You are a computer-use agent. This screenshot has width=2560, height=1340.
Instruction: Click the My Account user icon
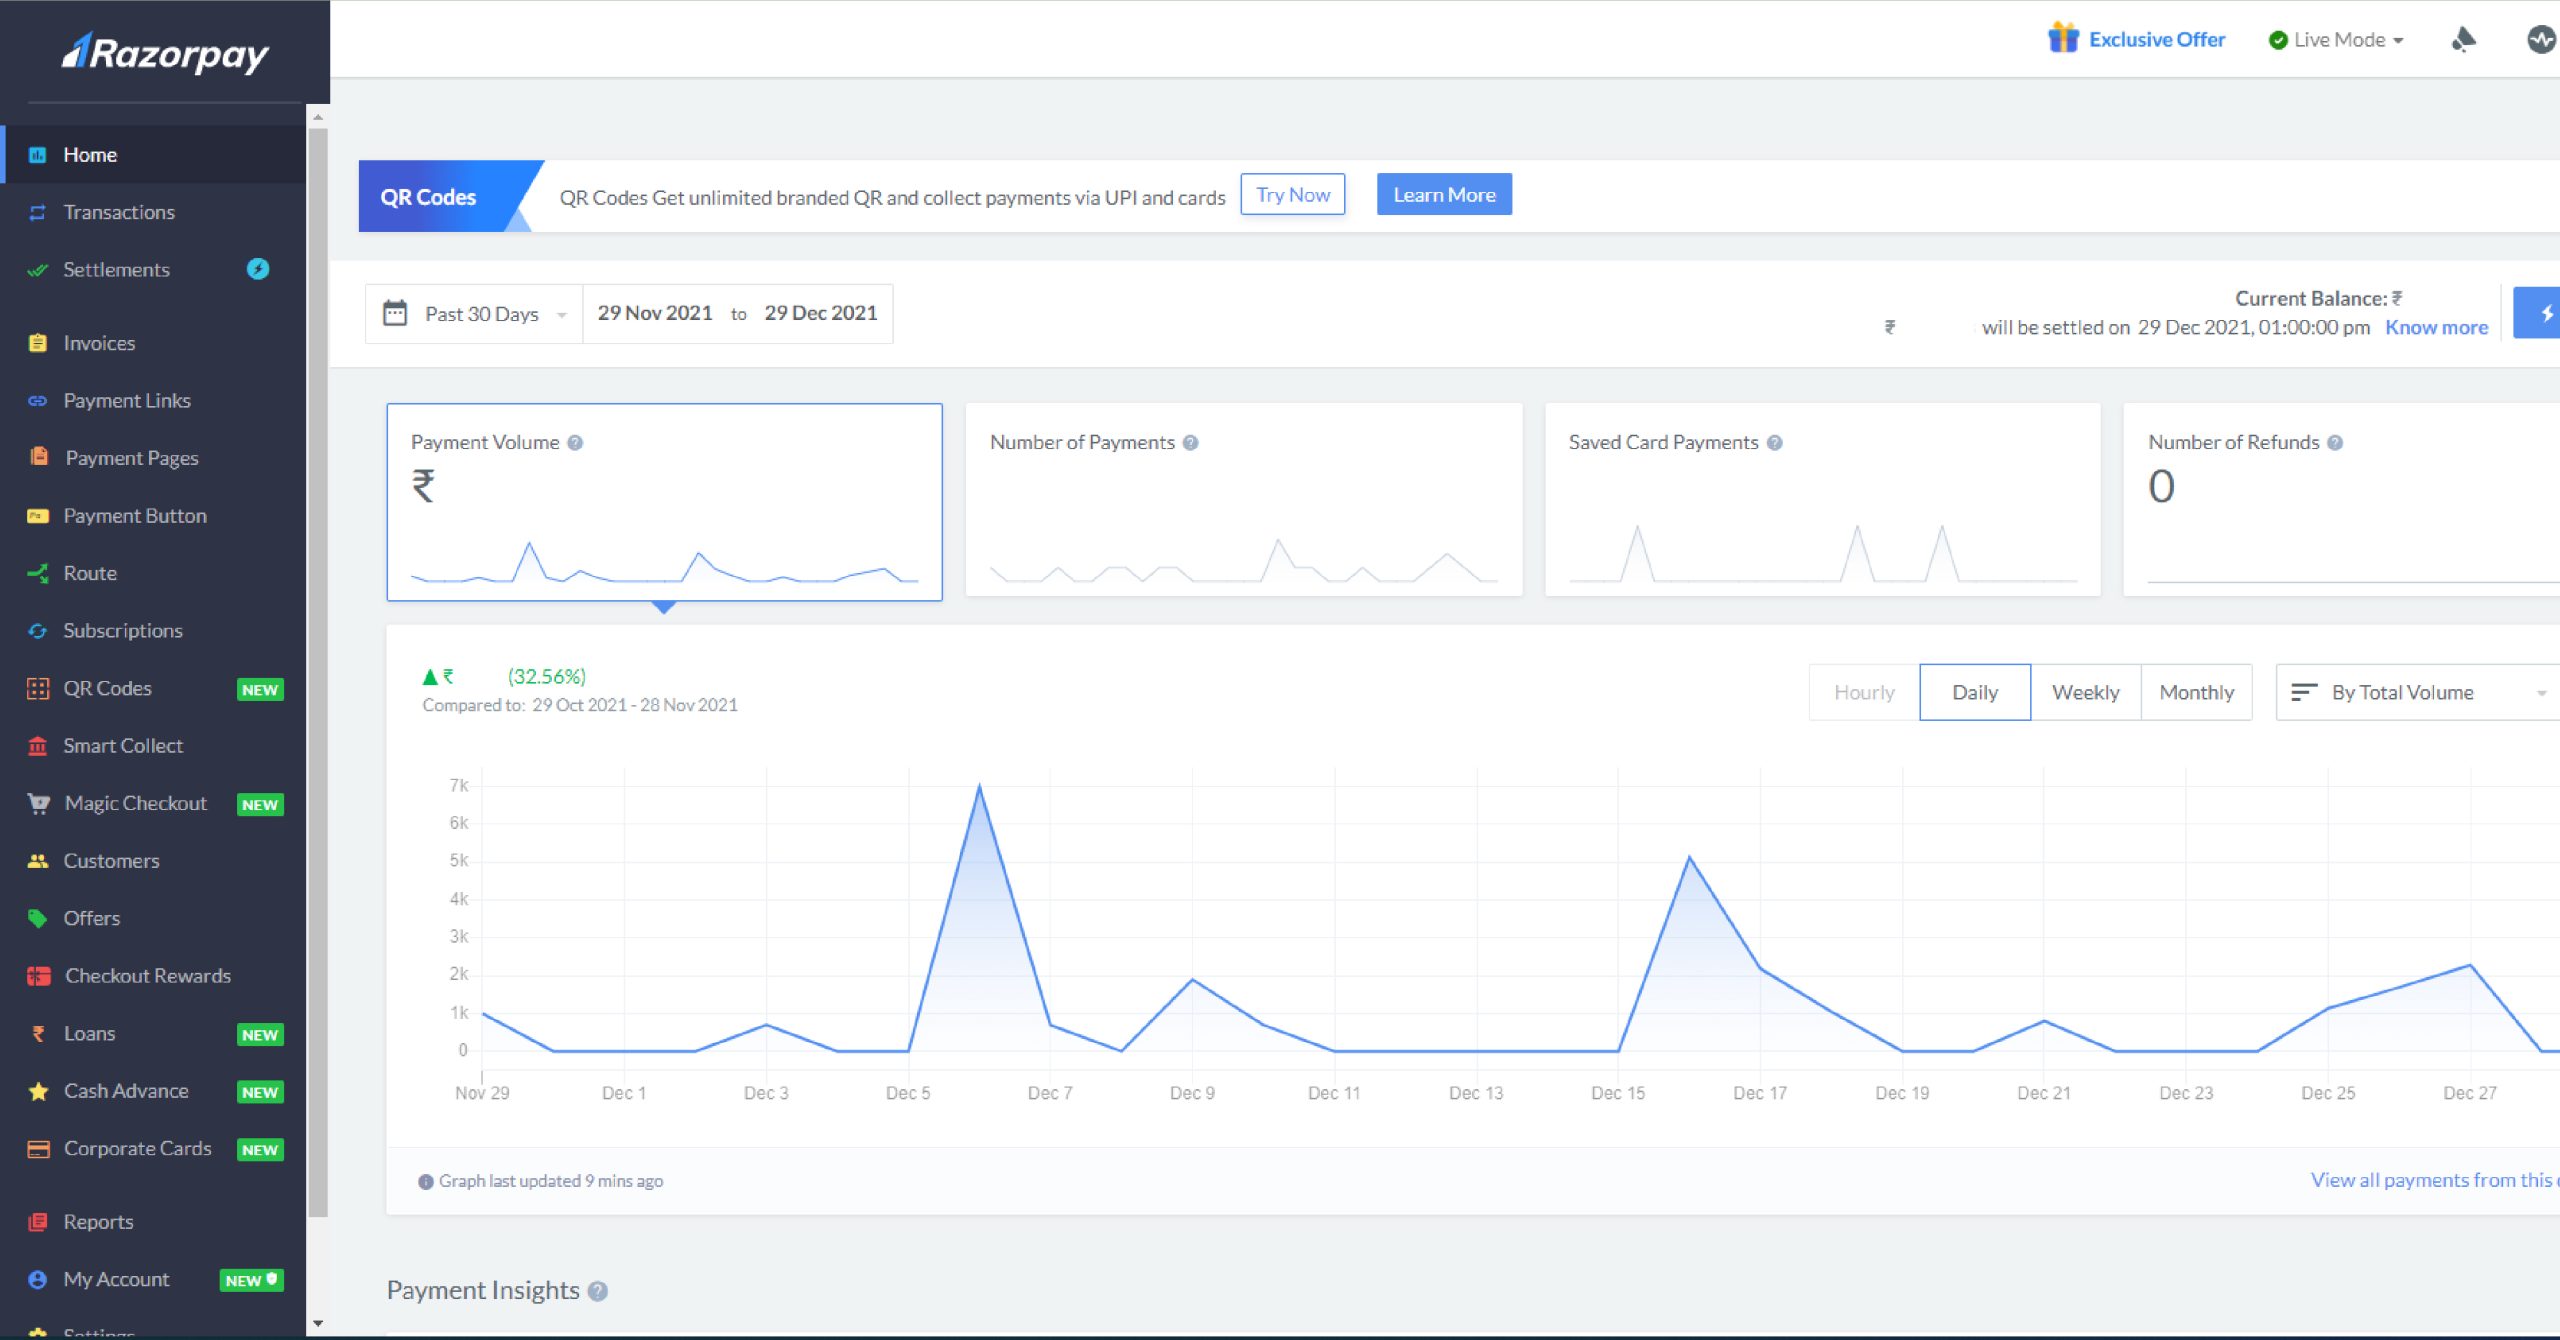[x=38, y=1279]
